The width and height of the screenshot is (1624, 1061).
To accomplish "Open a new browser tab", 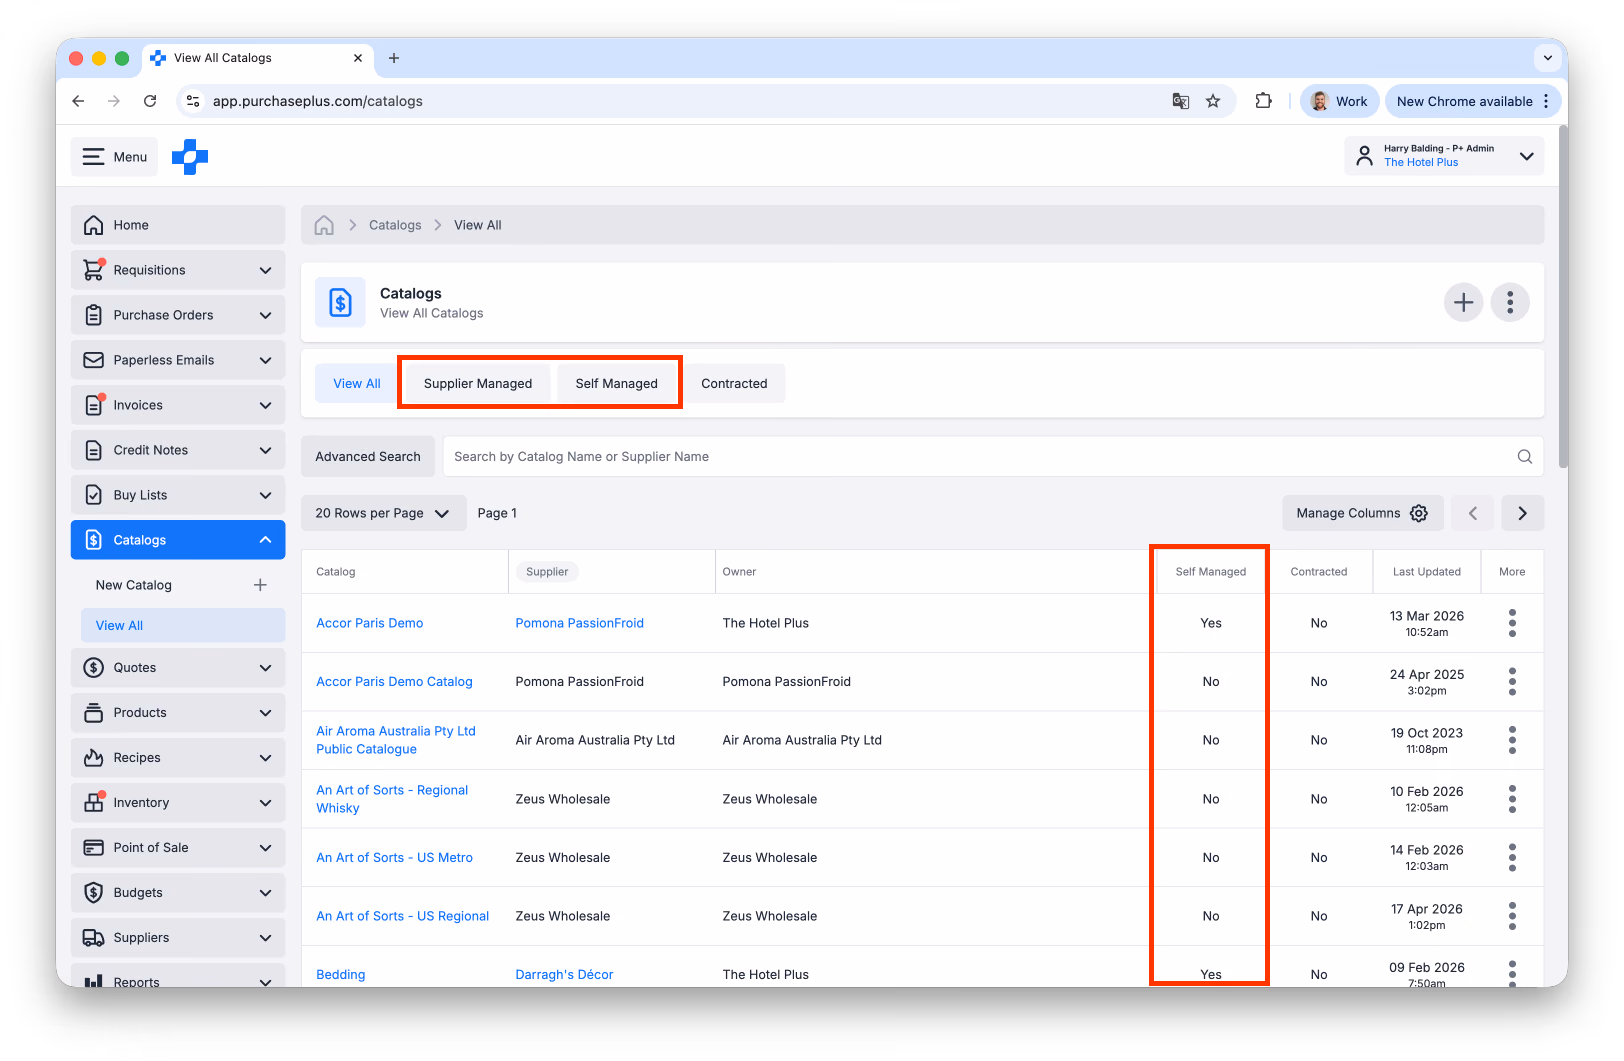I will [394, 58].
